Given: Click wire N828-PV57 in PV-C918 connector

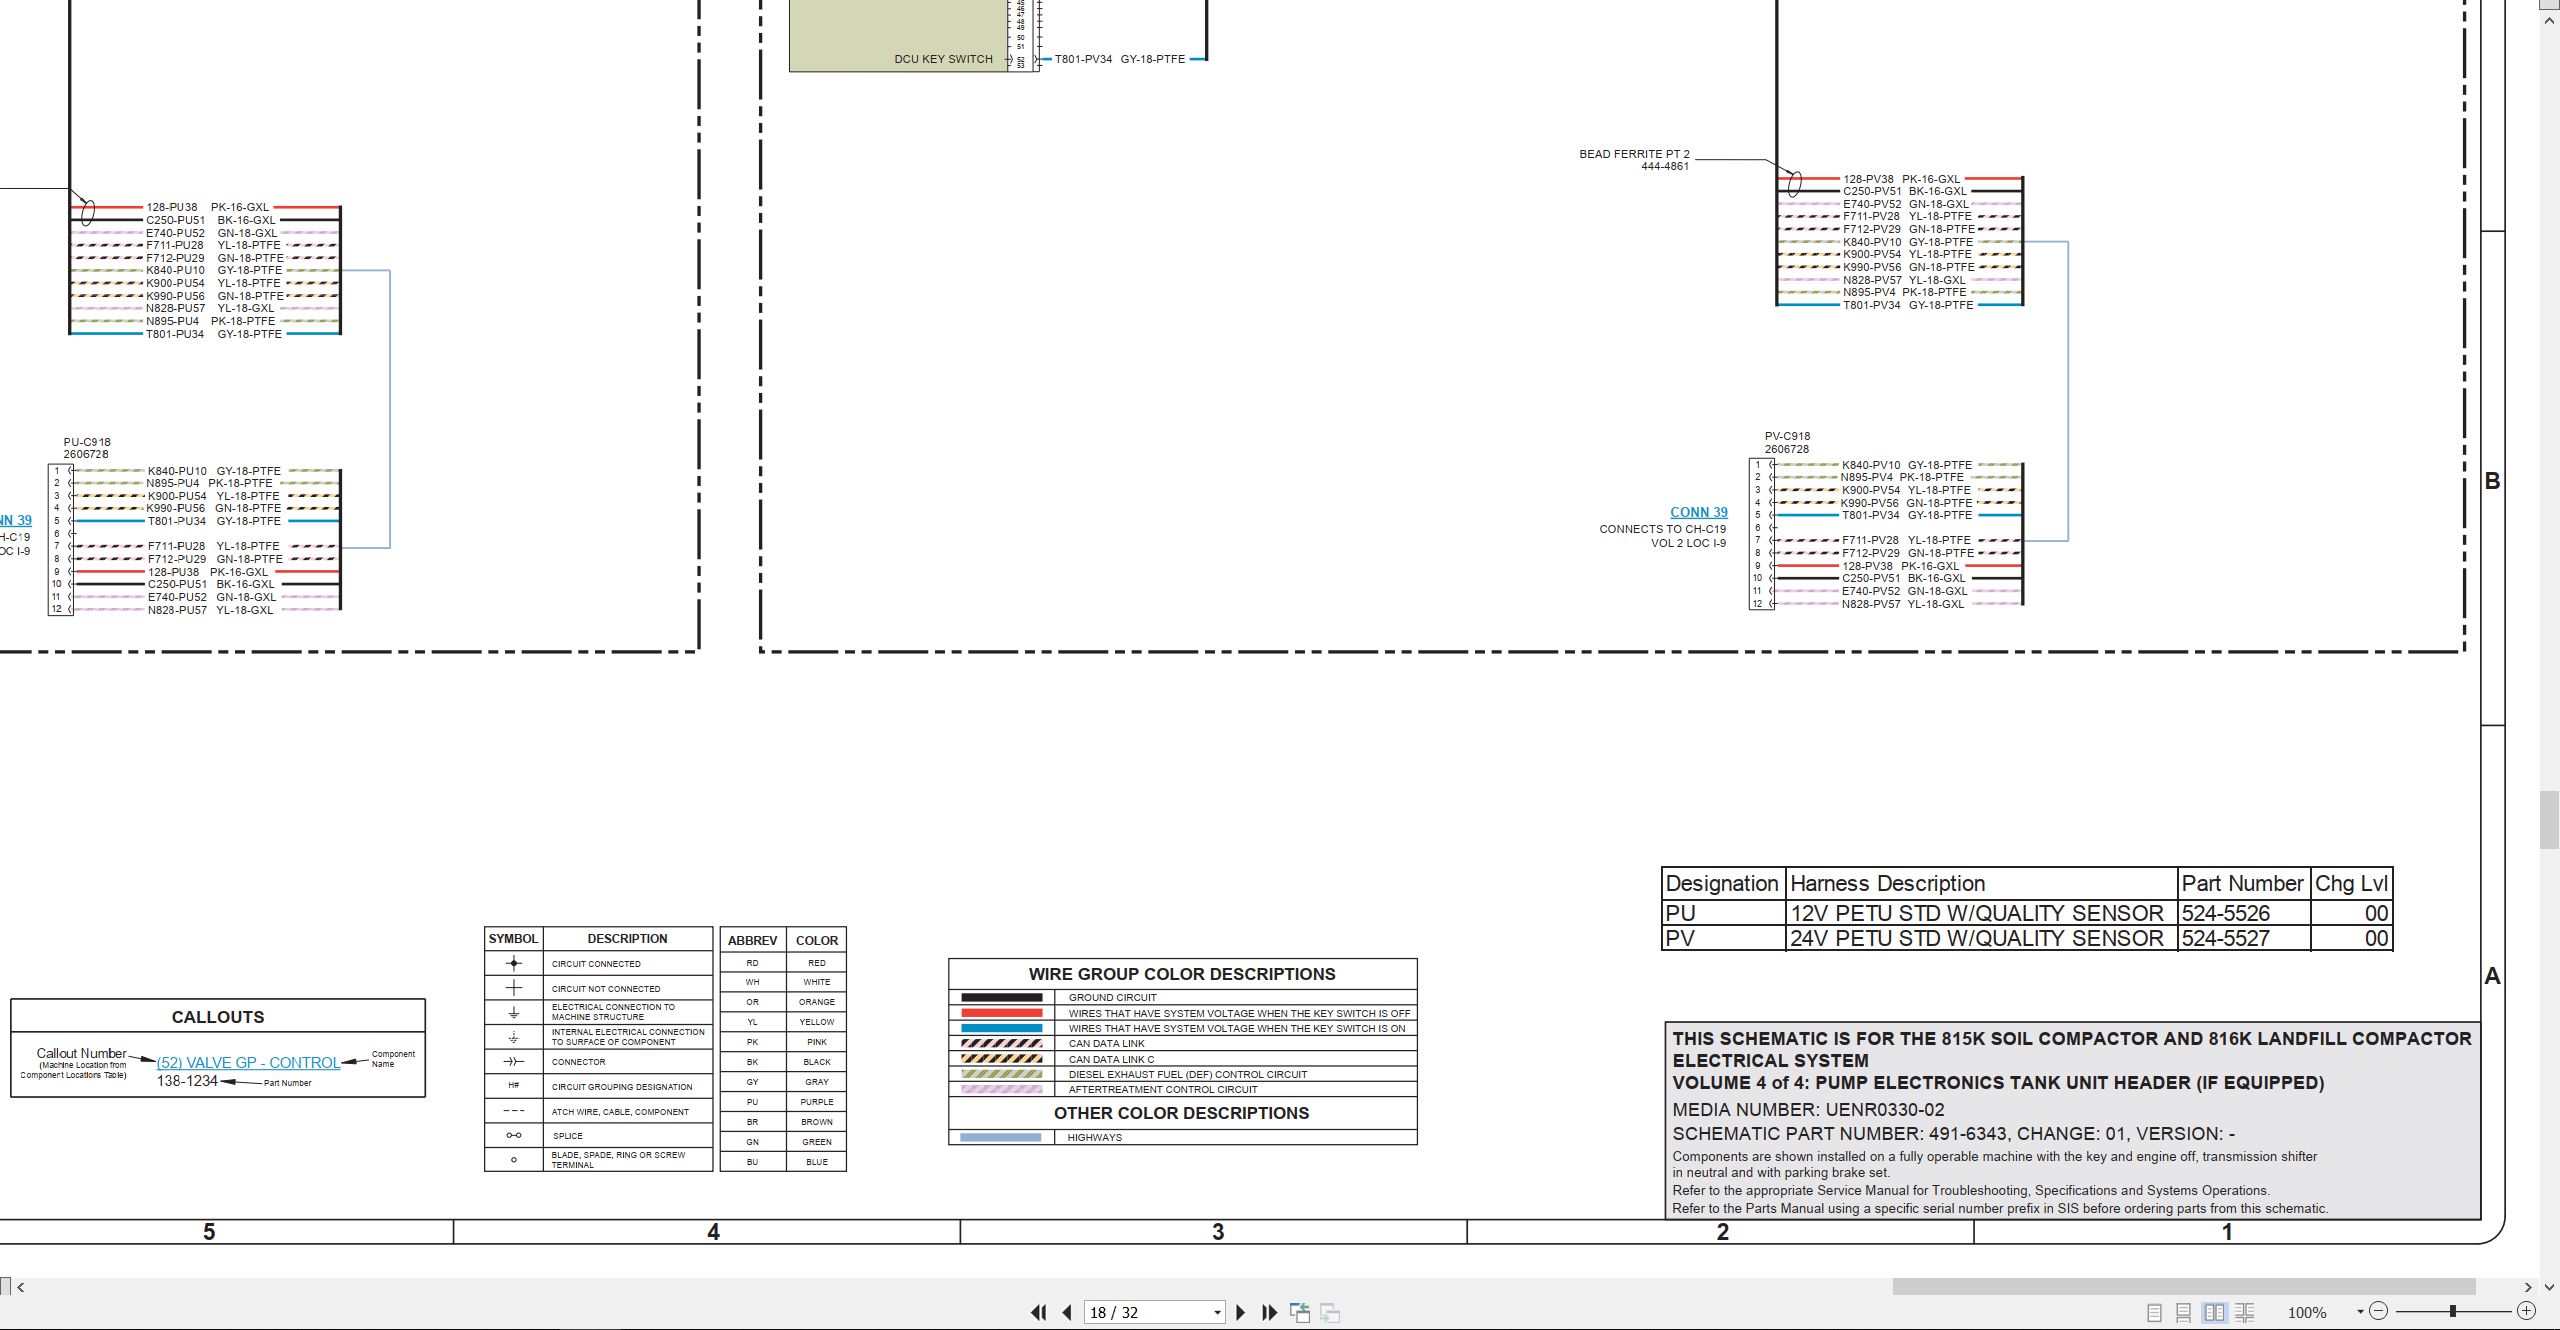Looking at the screenshot, I should 1903,604.
